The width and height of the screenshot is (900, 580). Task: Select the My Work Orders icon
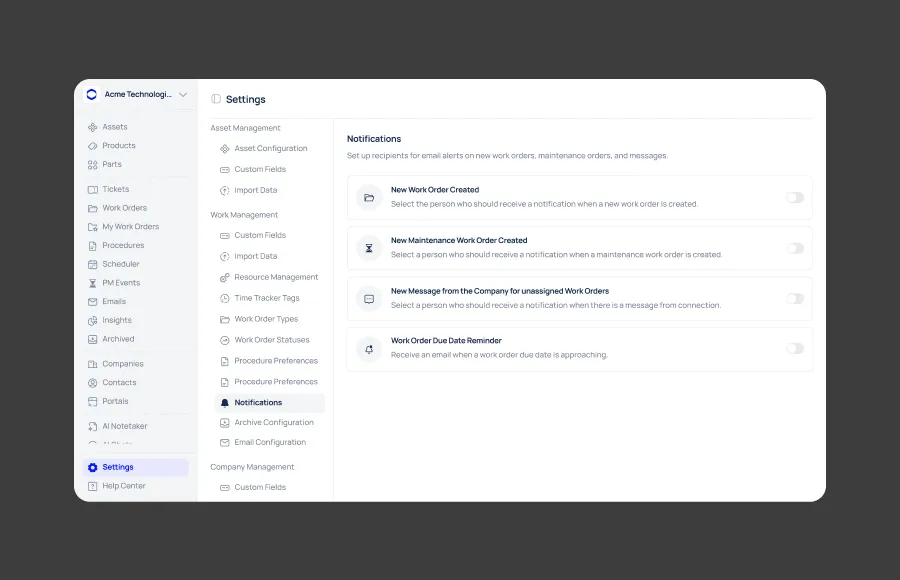click(92, 227)
